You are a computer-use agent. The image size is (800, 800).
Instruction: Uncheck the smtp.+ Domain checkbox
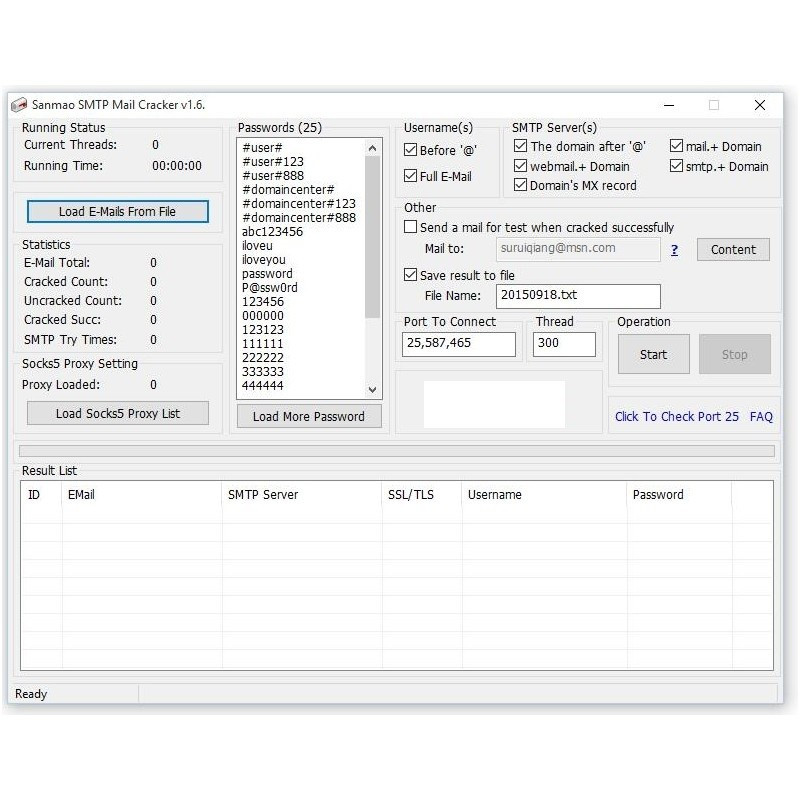(677, 166)
